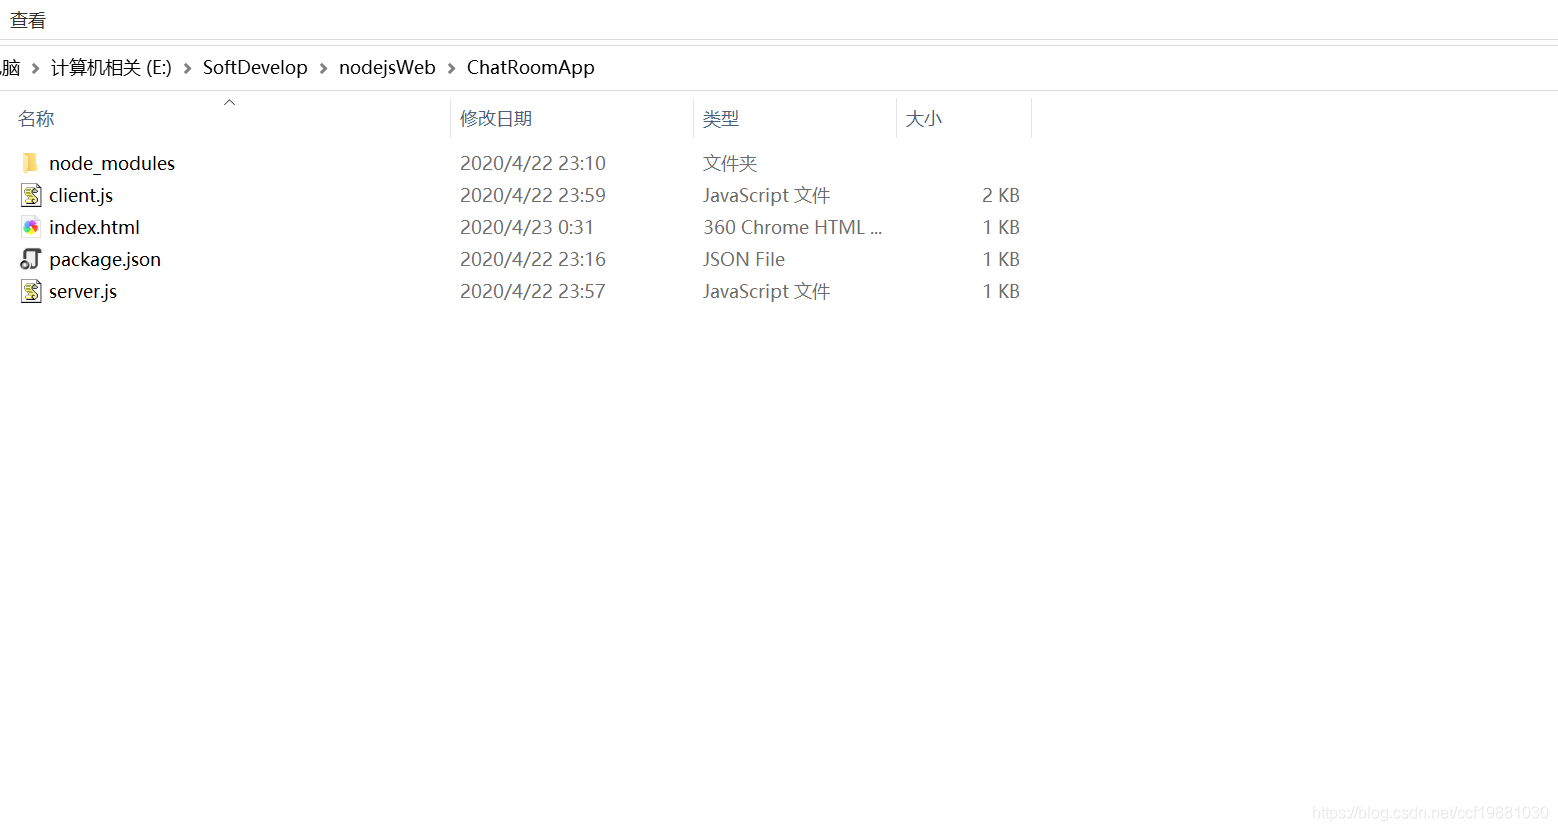Click JavaScript 文件 type of server.js

[767, 291]
